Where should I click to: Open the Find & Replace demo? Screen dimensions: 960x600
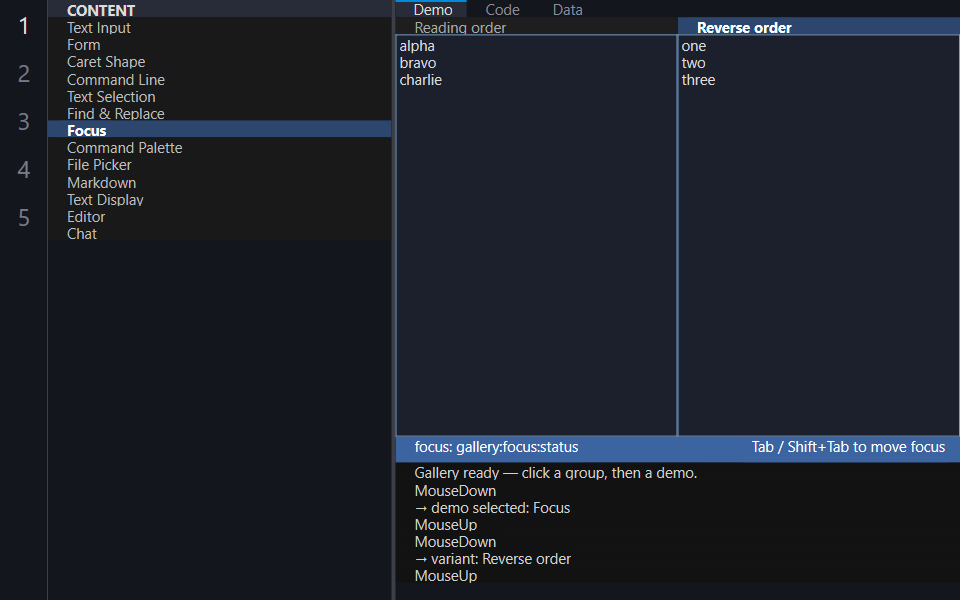pyautogui.click(x=219, y=114)
